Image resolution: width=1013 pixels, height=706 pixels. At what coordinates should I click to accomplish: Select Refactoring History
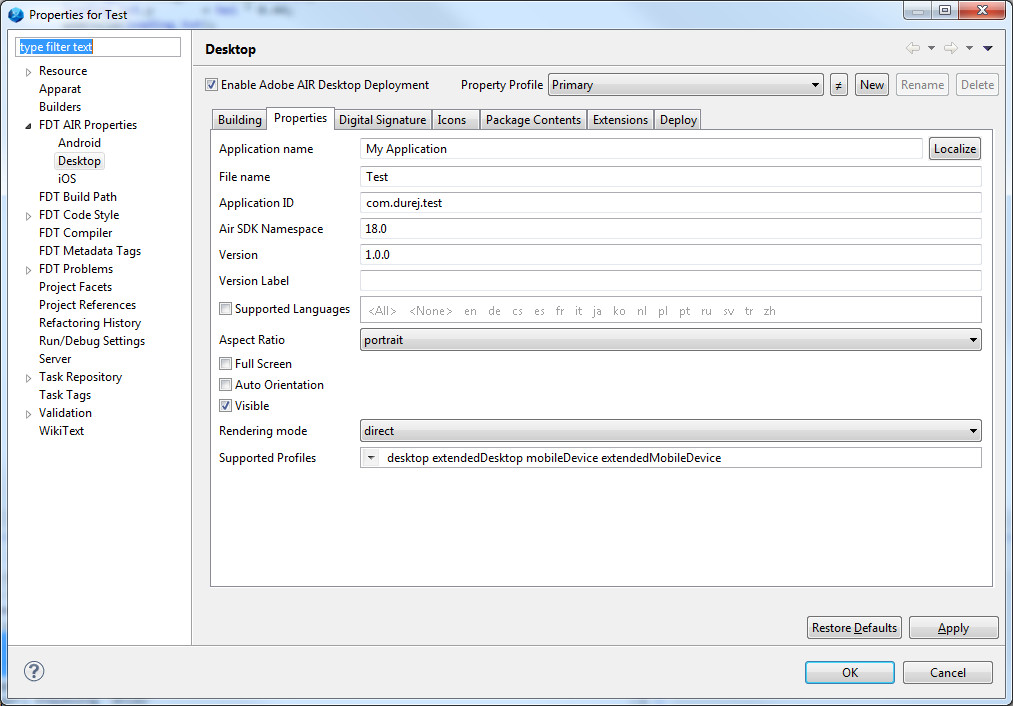coord(90,323)
